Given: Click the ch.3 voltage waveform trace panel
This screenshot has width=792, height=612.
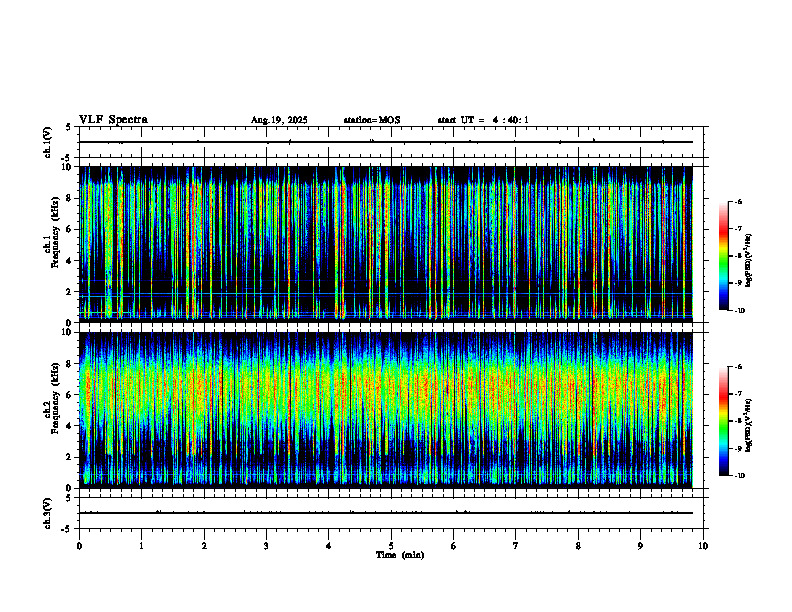Looking at the screenshot, I should pos(391,513).
